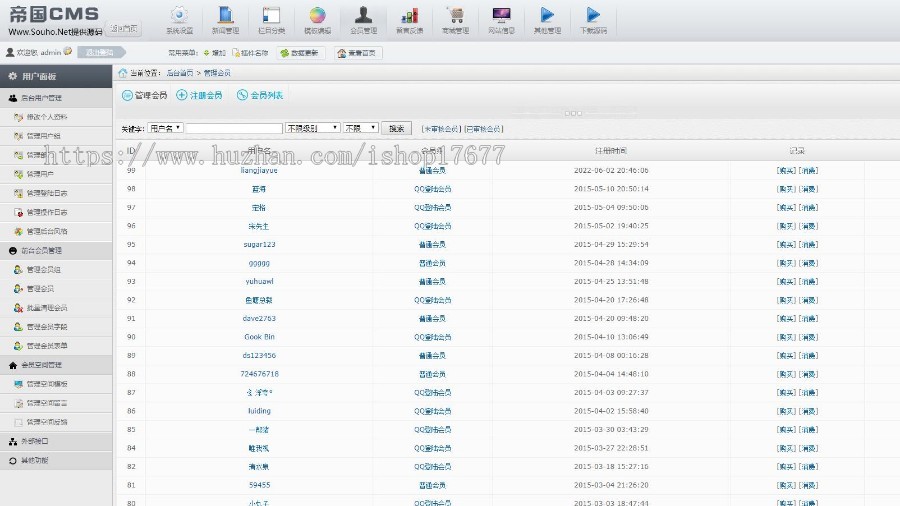Click the 返回首页 button near logo

coord(123,28)
